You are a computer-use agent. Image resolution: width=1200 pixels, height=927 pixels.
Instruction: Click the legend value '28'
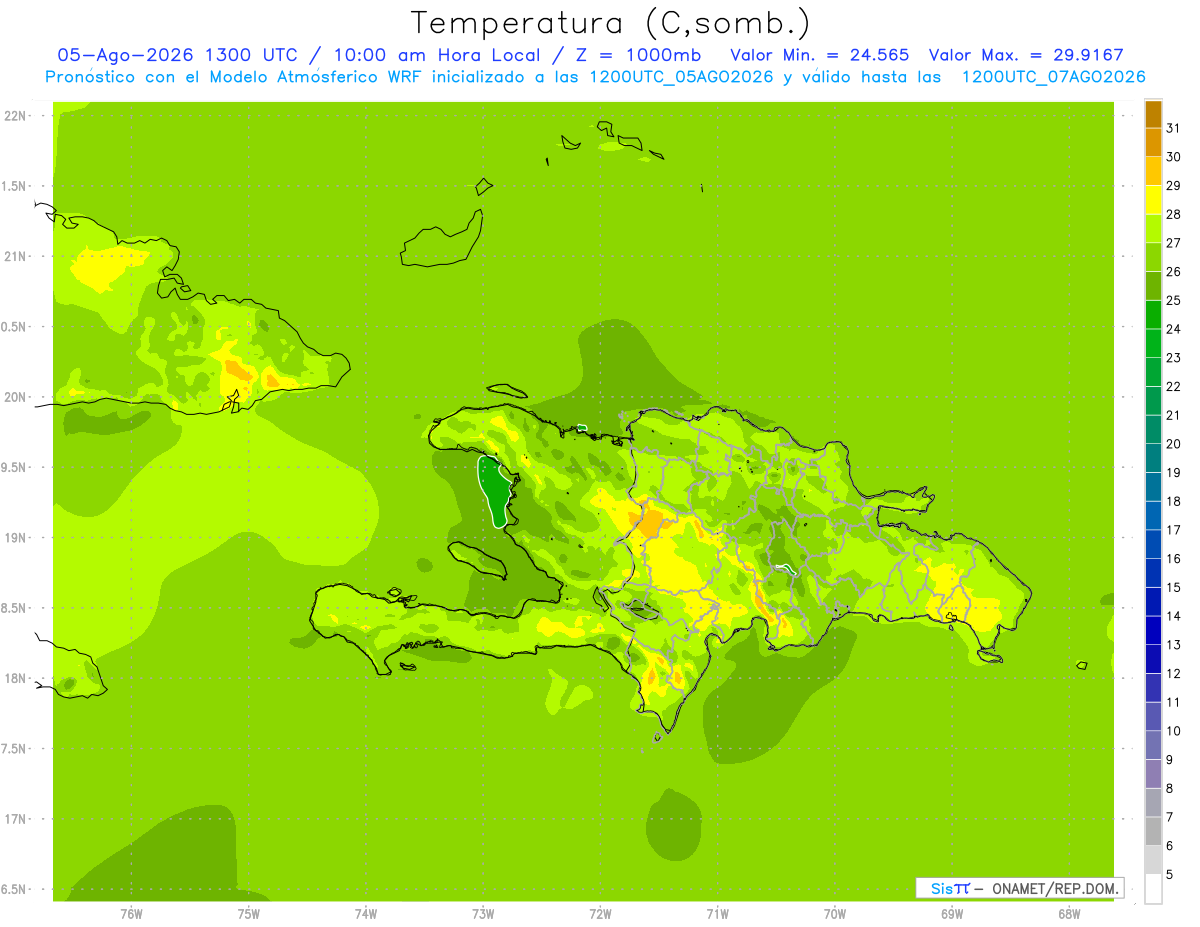pyautogui.click(x=1173, y=214)
